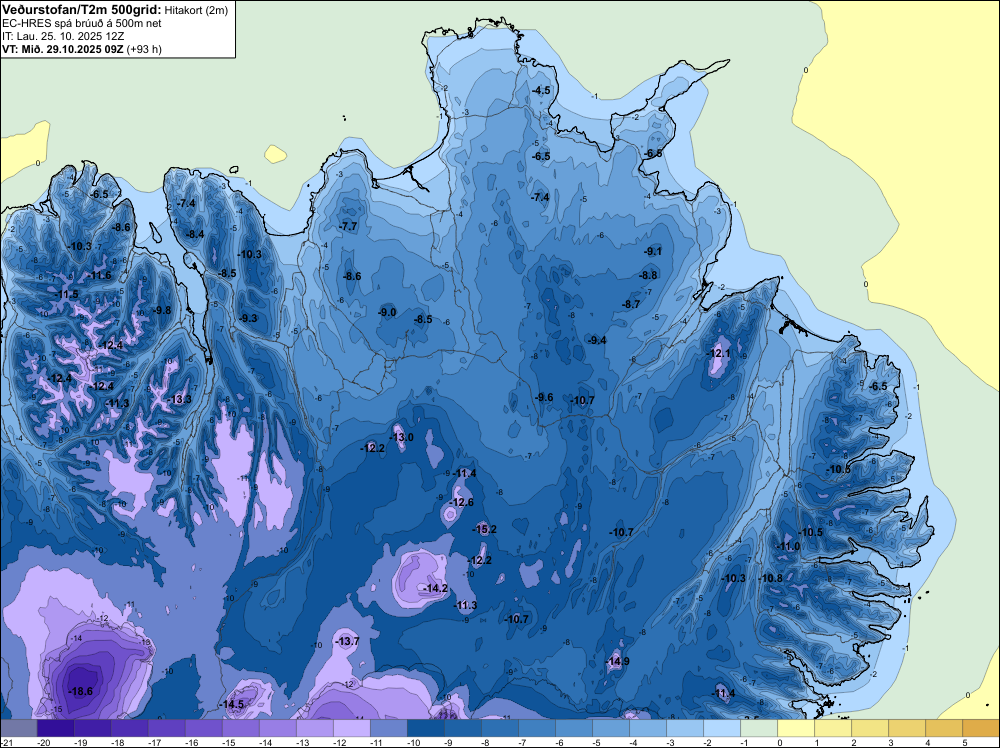Click the -8.8 temperature value
This screenshot has height=748, width=1000.
[648, 275]
